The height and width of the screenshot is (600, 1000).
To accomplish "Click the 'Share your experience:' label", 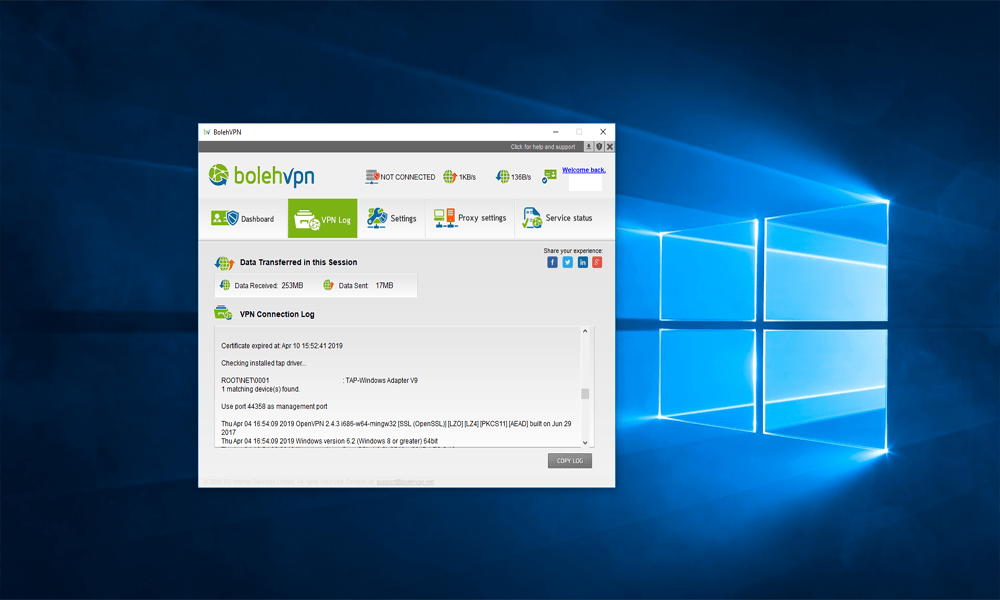I will pos(573,251).
